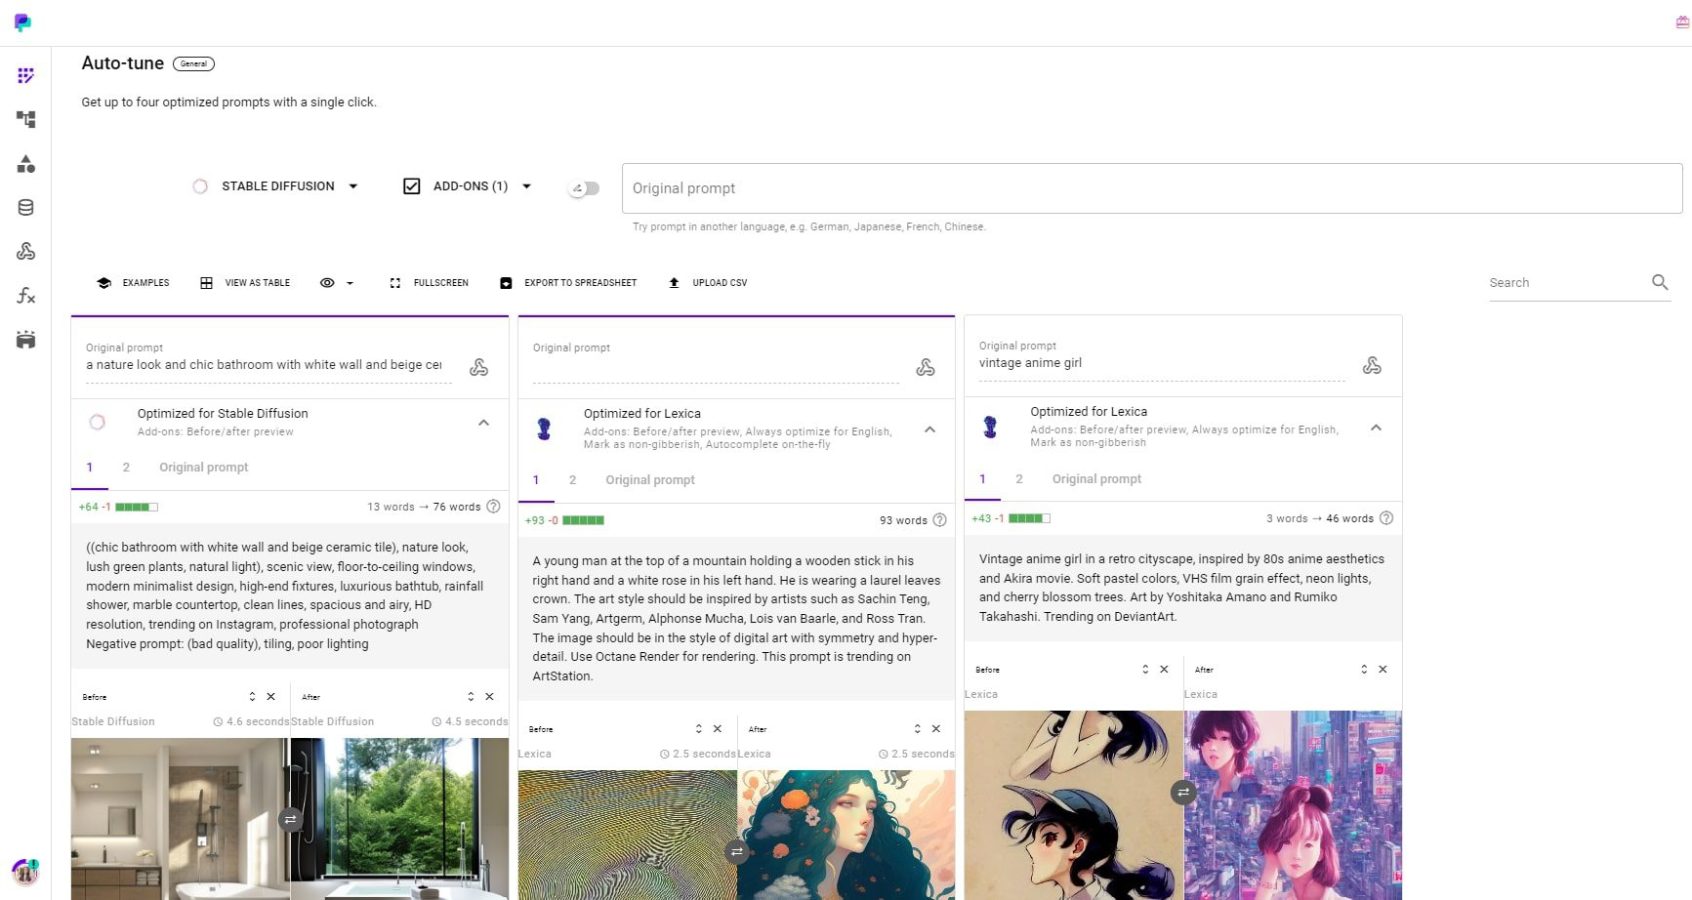
Task: Open the dropdown arrow next to the eye icon
Action: [x=348, y=283]
